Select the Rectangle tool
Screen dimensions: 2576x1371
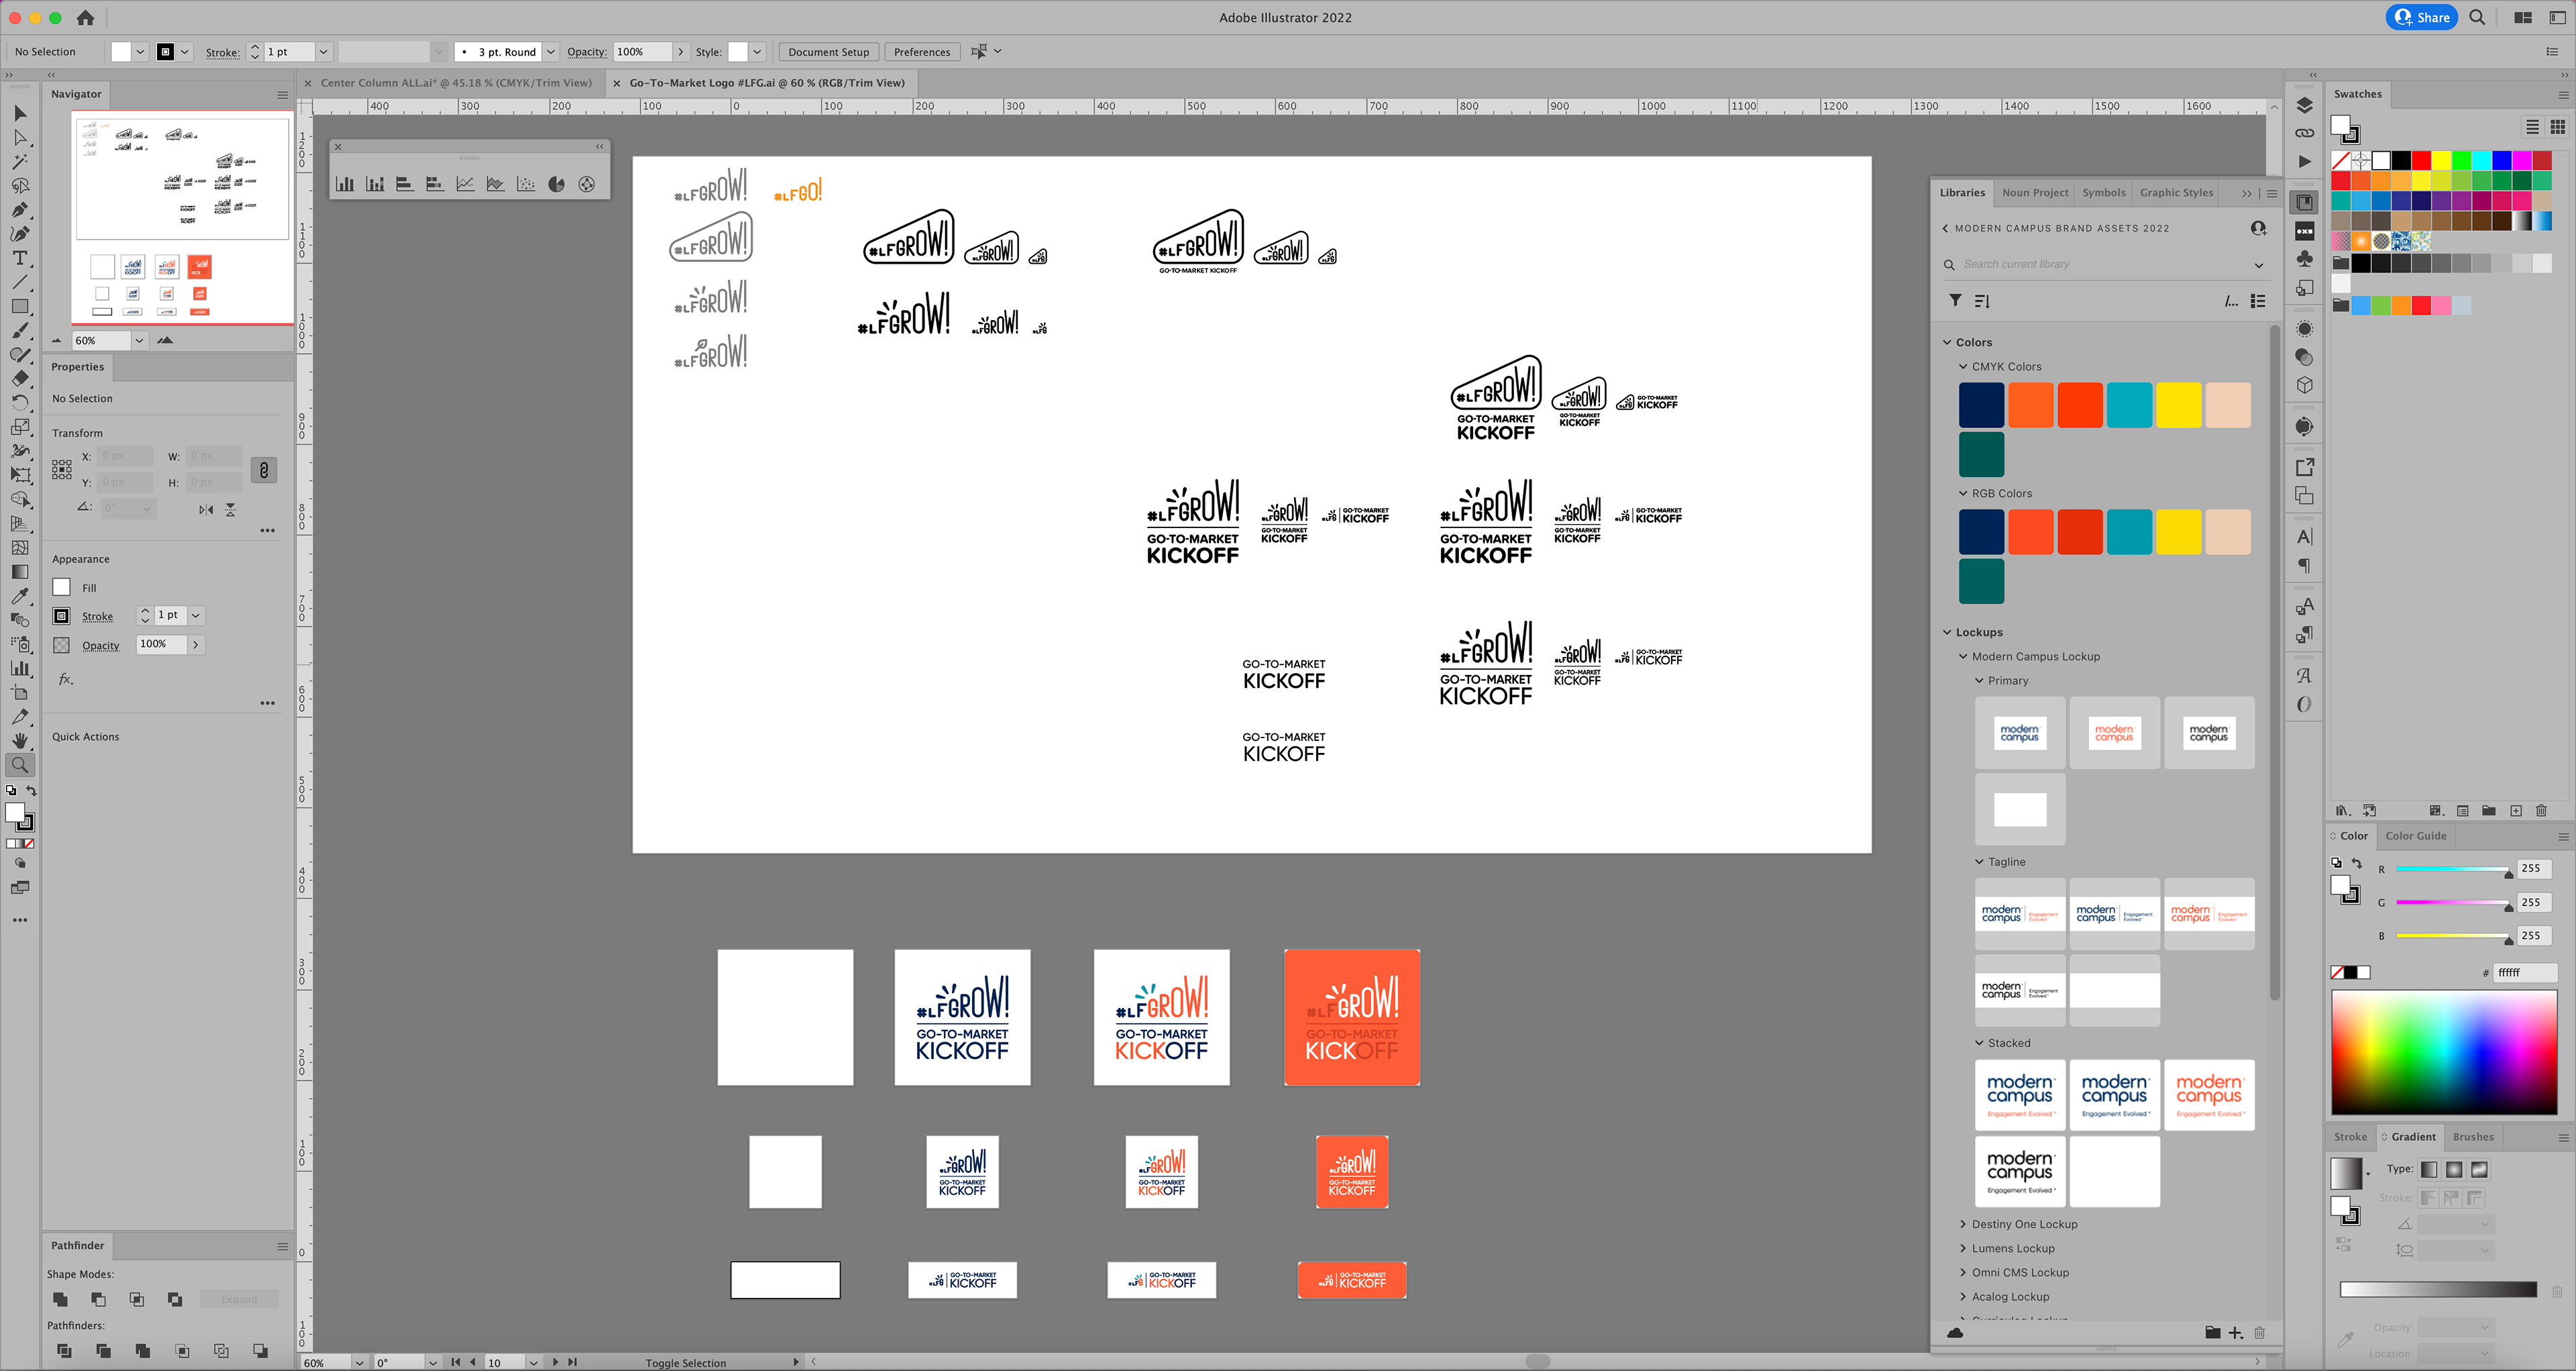tap(20, 306)
